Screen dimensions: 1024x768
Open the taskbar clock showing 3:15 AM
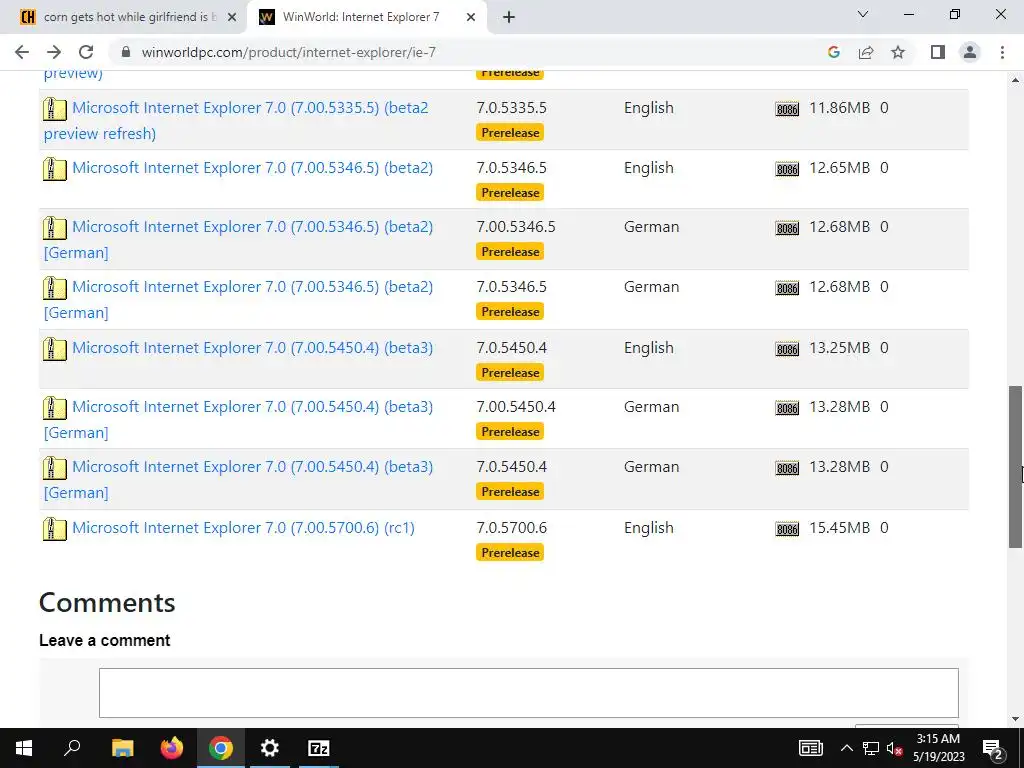click(938, 748)
